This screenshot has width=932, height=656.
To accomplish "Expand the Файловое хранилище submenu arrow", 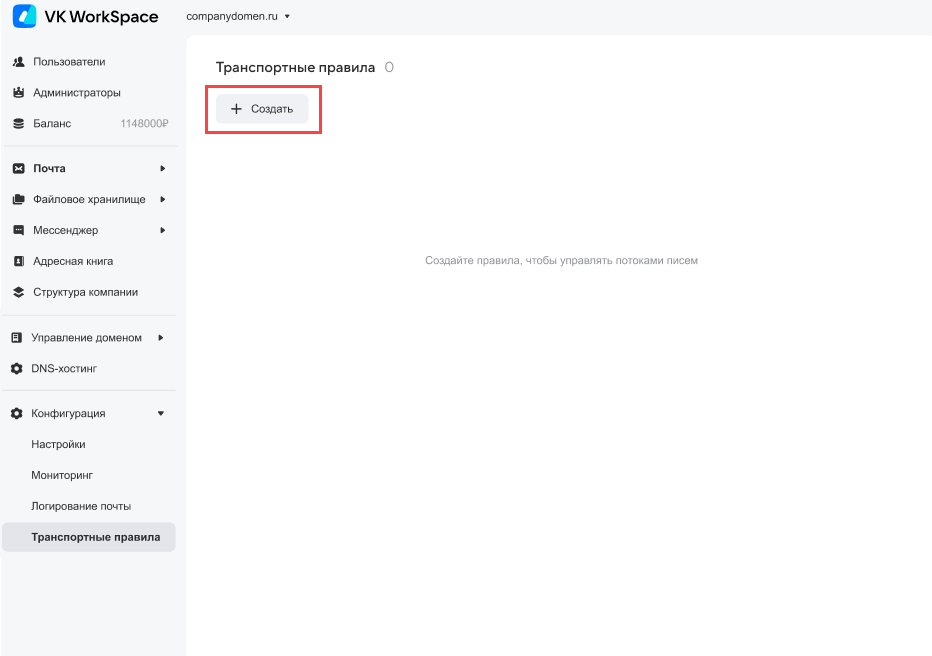I will tap(162, 200).
